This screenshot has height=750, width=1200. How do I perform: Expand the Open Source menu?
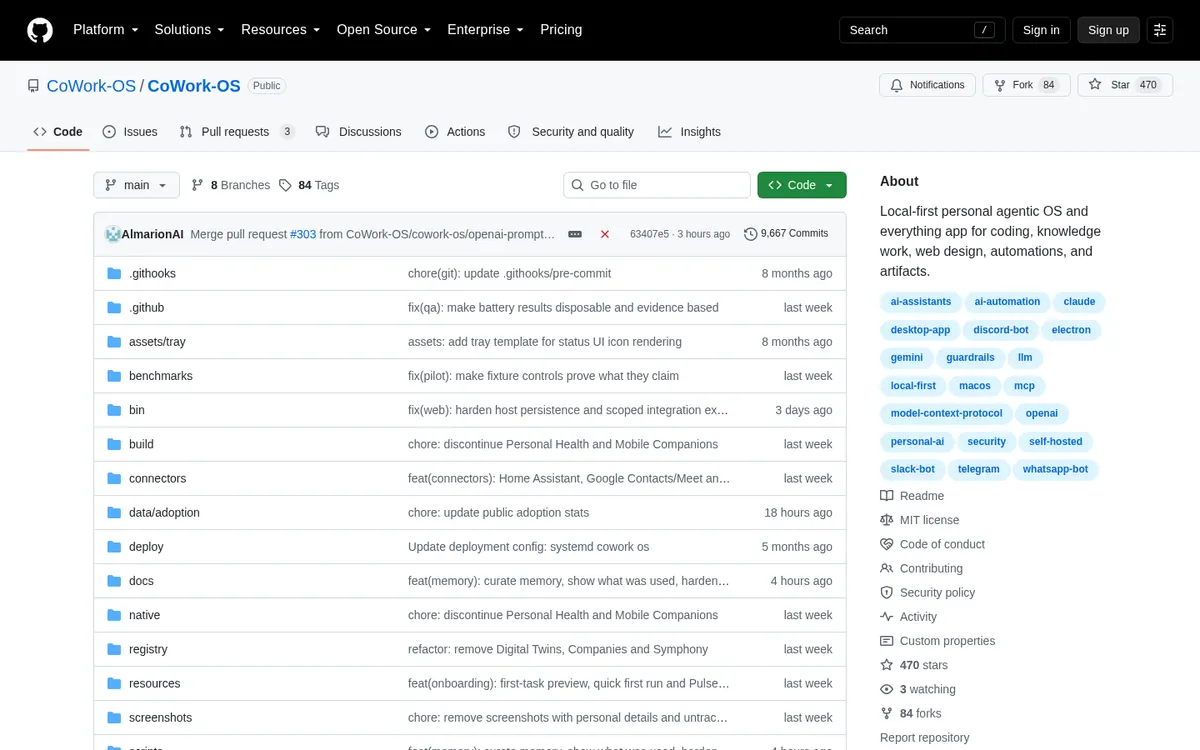[x=384, y=30]
